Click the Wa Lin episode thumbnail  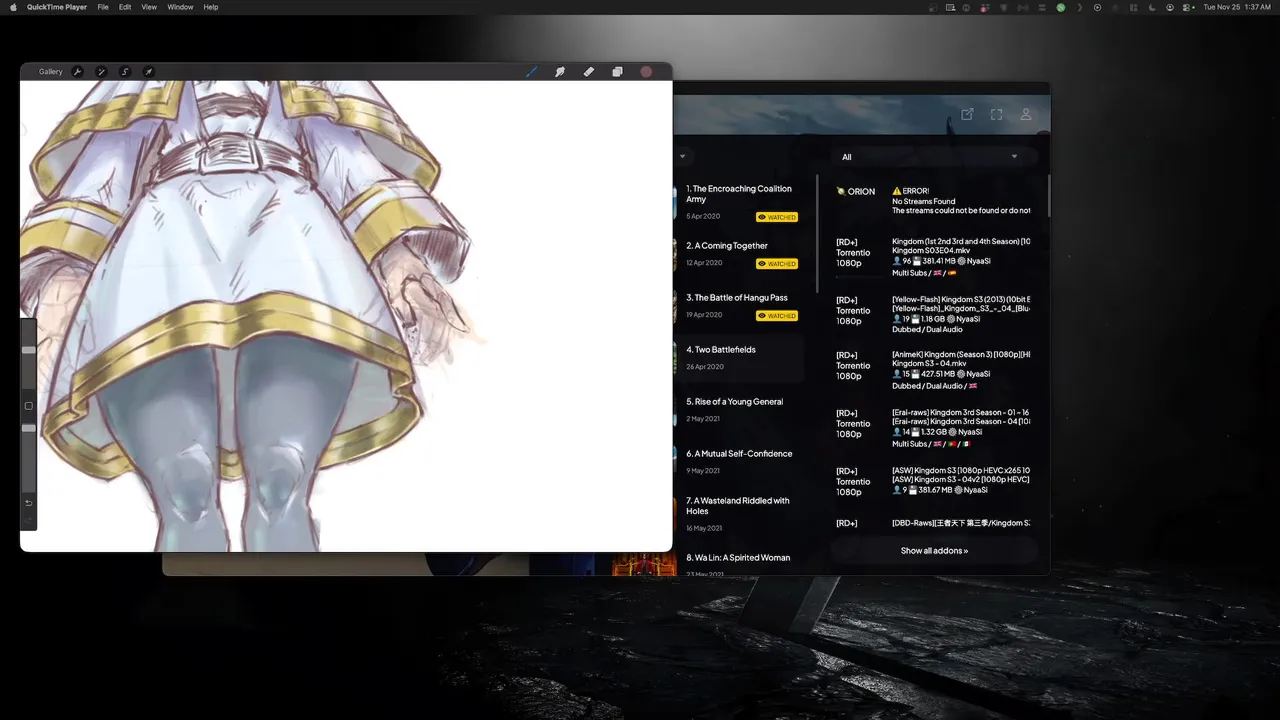[644, 564]
